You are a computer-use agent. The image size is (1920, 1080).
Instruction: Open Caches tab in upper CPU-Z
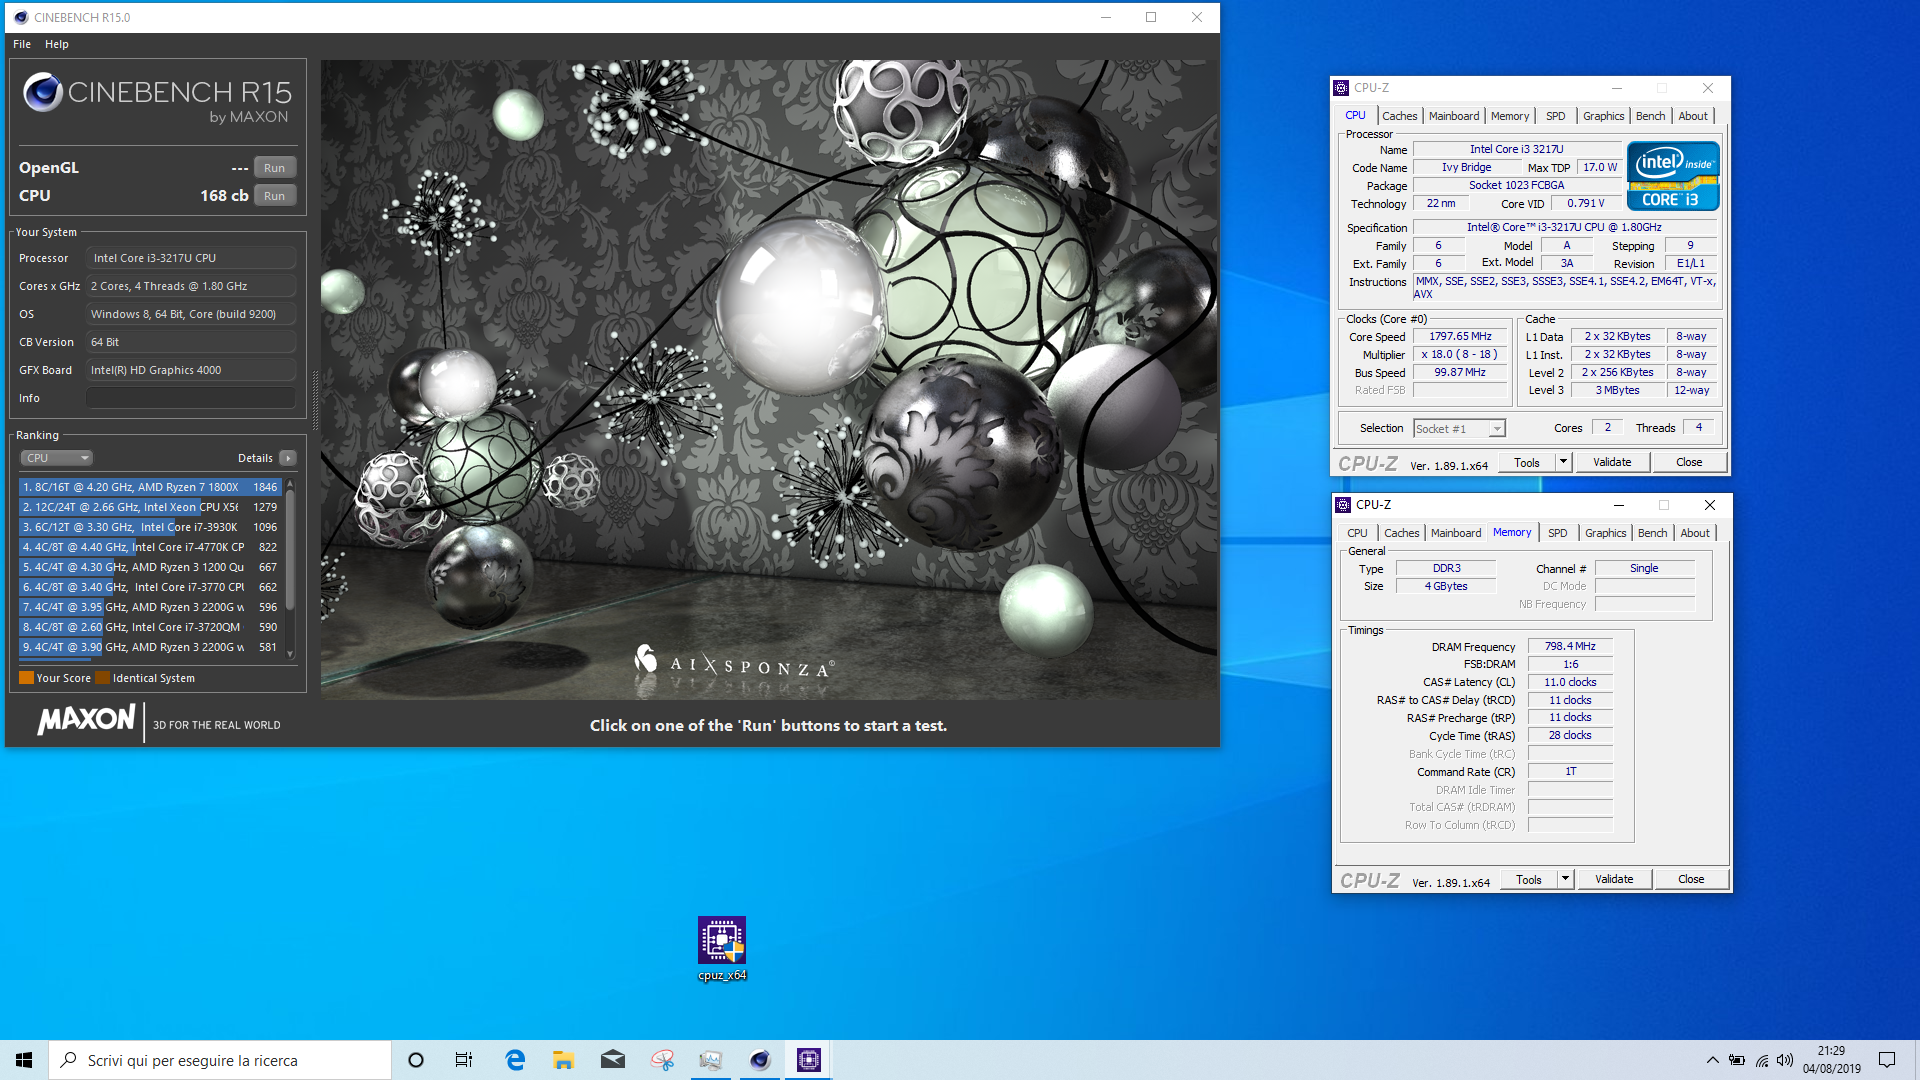tap(1399, 116)
